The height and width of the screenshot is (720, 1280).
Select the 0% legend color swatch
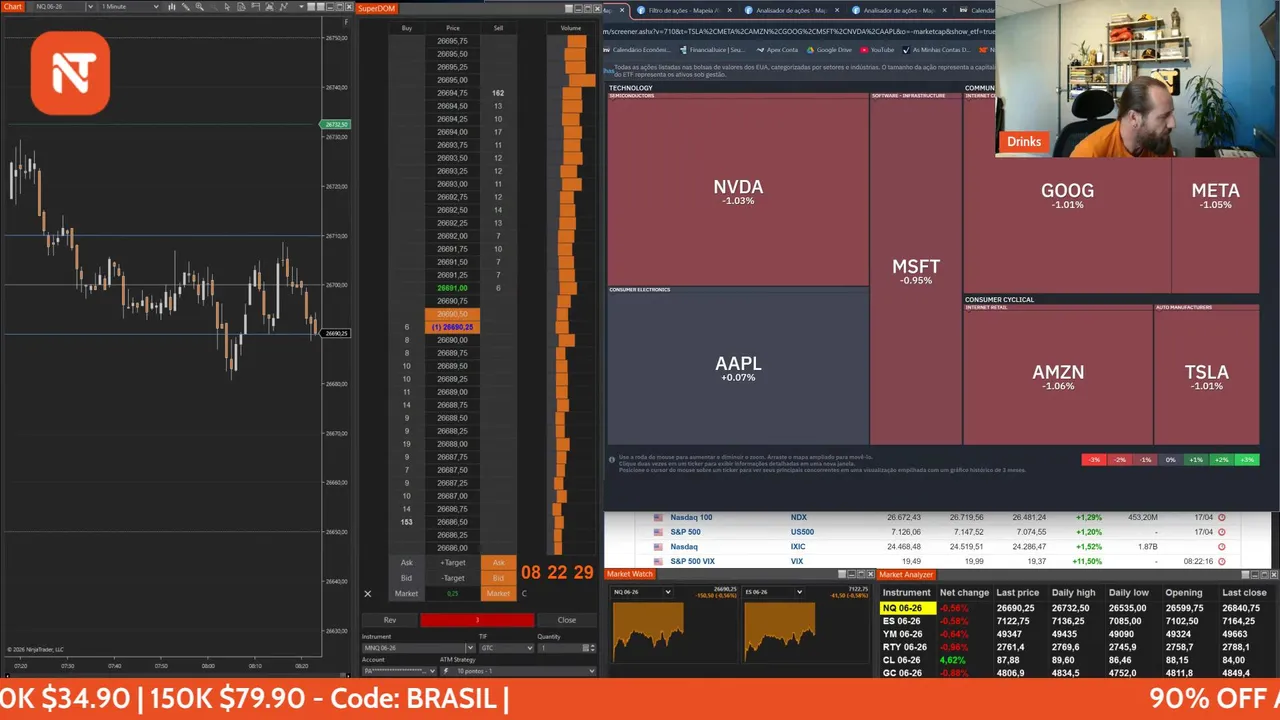point(1170,459)
